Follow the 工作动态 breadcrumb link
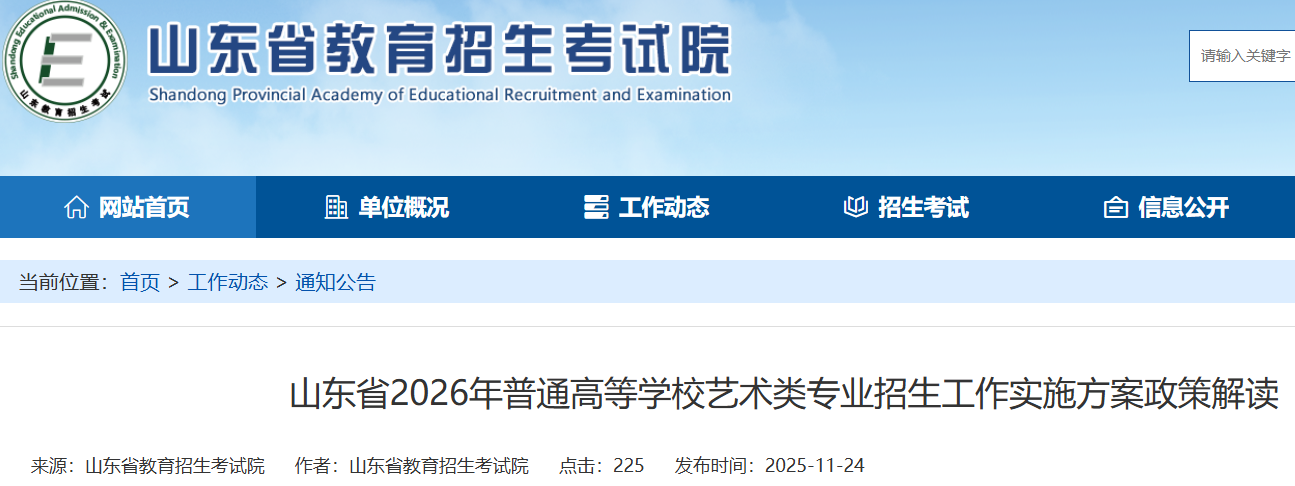Screen dimensions: 1295x486 pyautogui.click(x=227, y=282)
